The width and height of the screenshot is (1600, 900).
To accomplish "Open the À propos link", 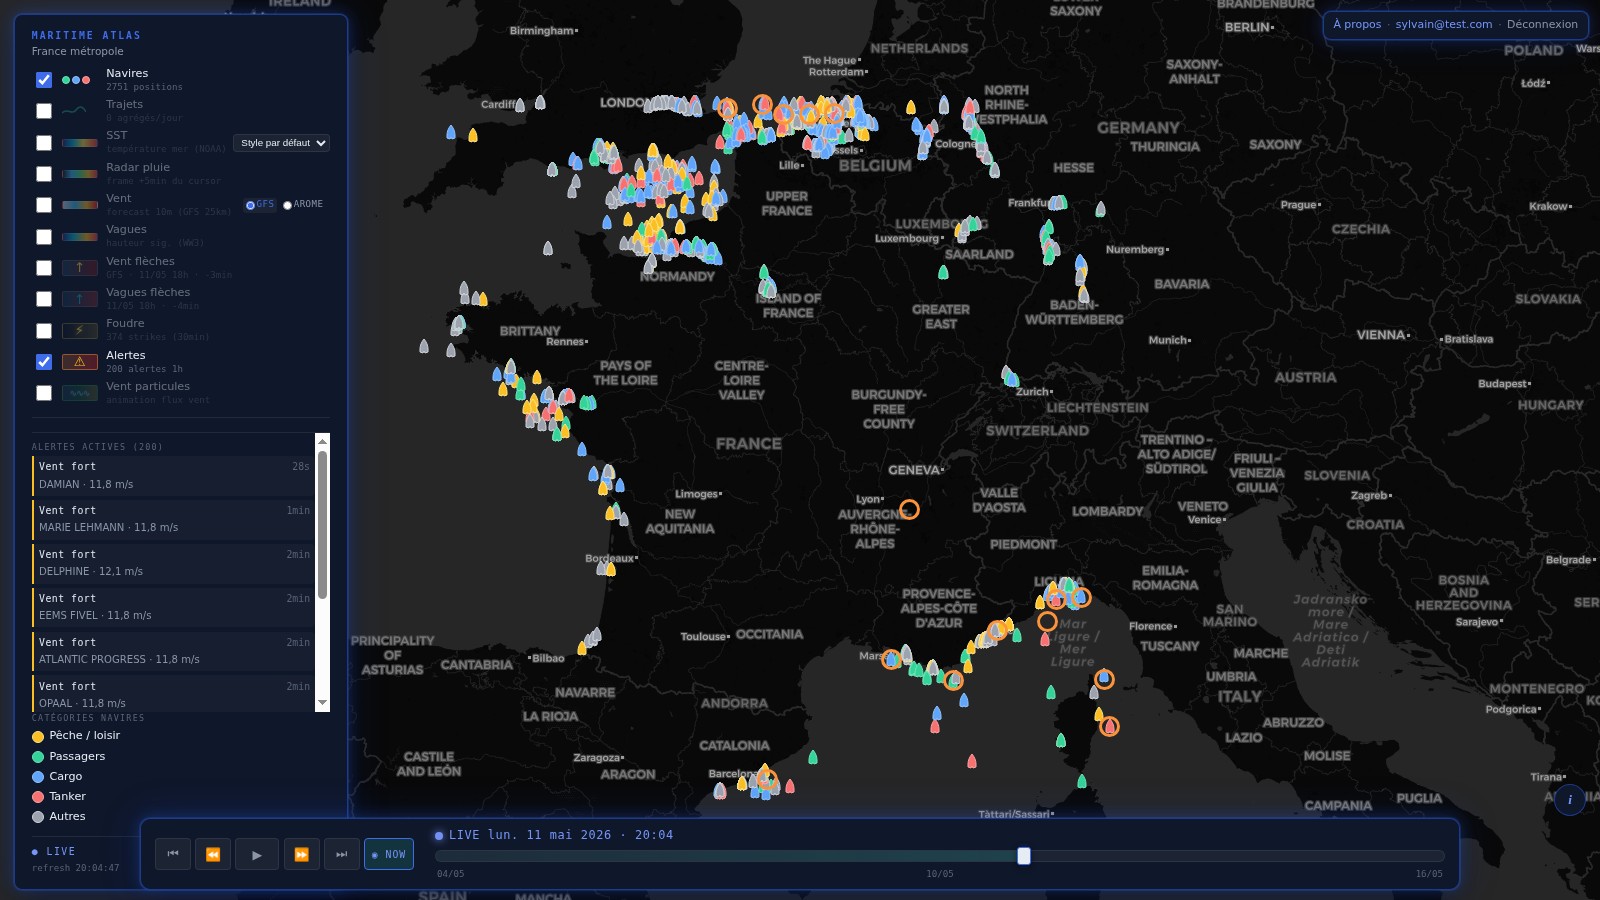I will (x=1357, y=25).
